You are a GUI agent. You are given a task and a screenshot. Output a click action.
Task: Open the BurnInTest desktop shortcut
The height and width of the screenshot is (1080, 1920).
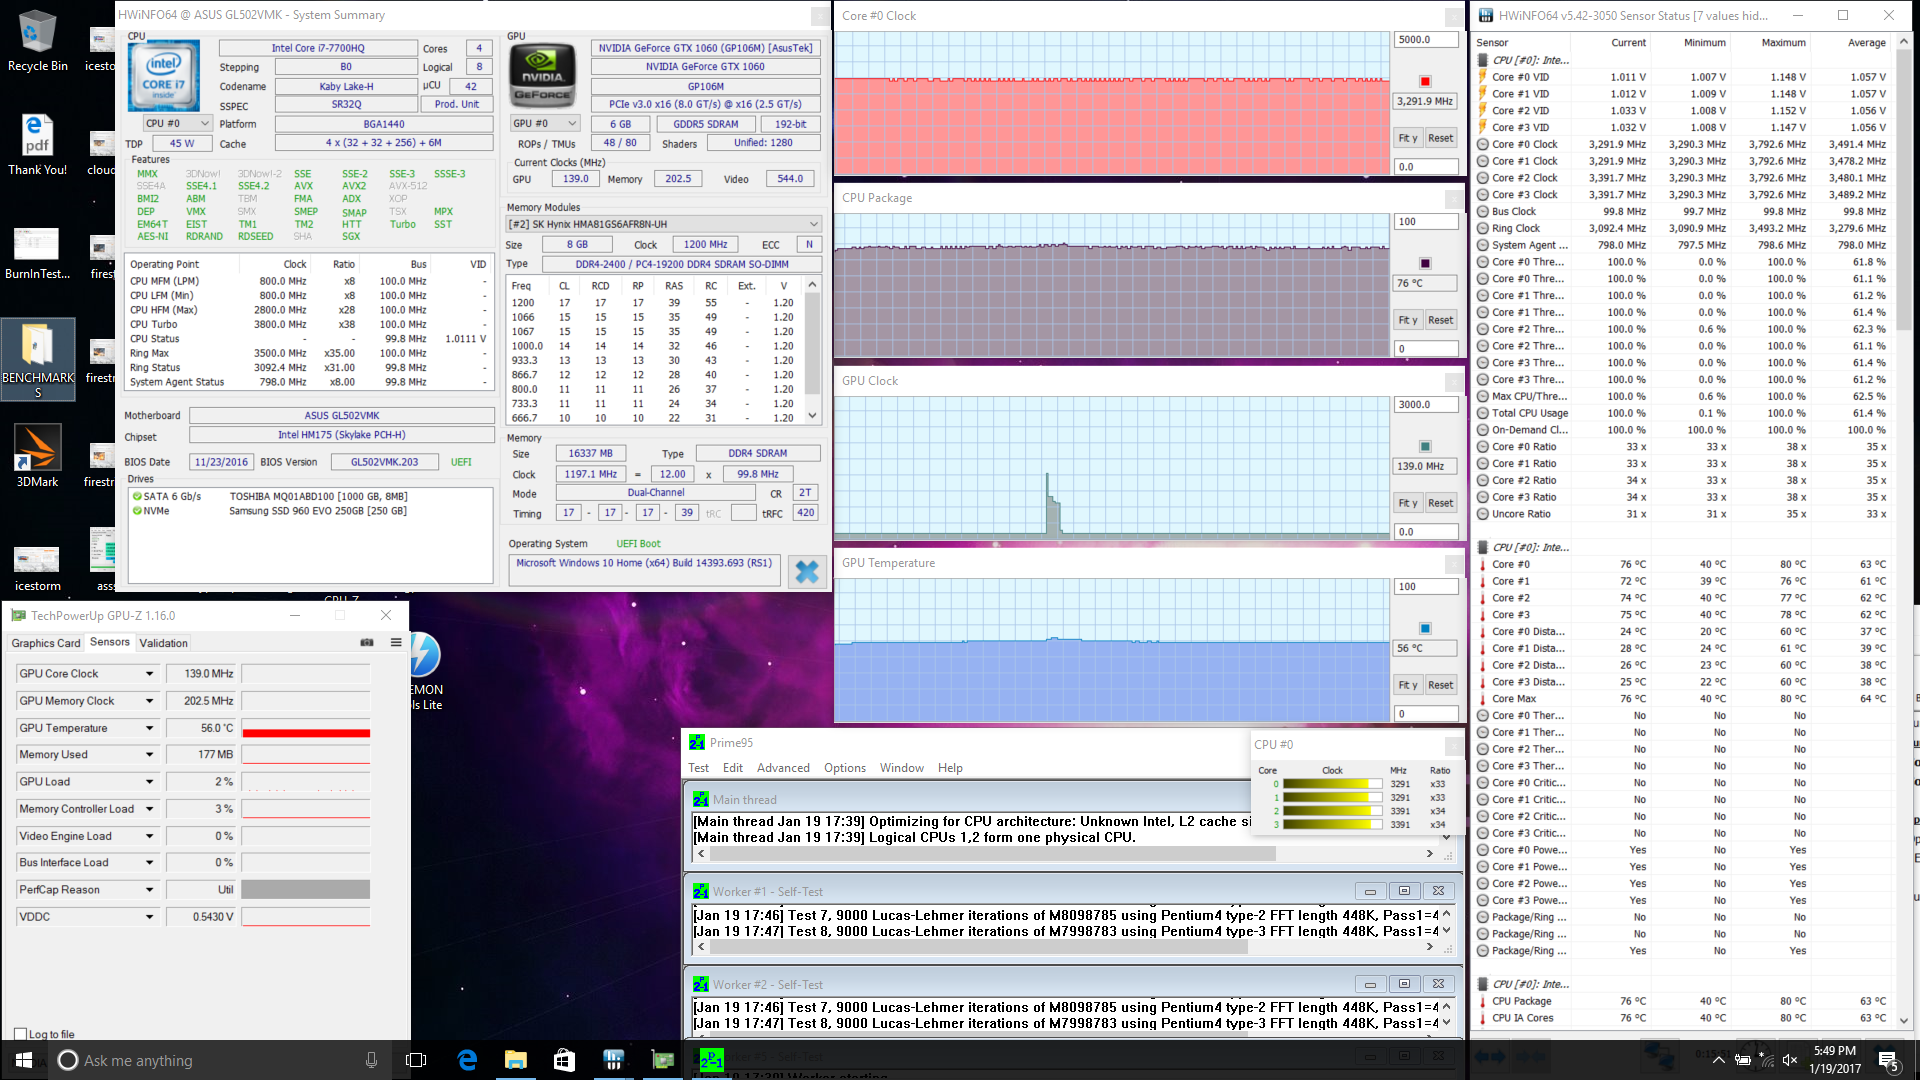(x=37, y=252)
